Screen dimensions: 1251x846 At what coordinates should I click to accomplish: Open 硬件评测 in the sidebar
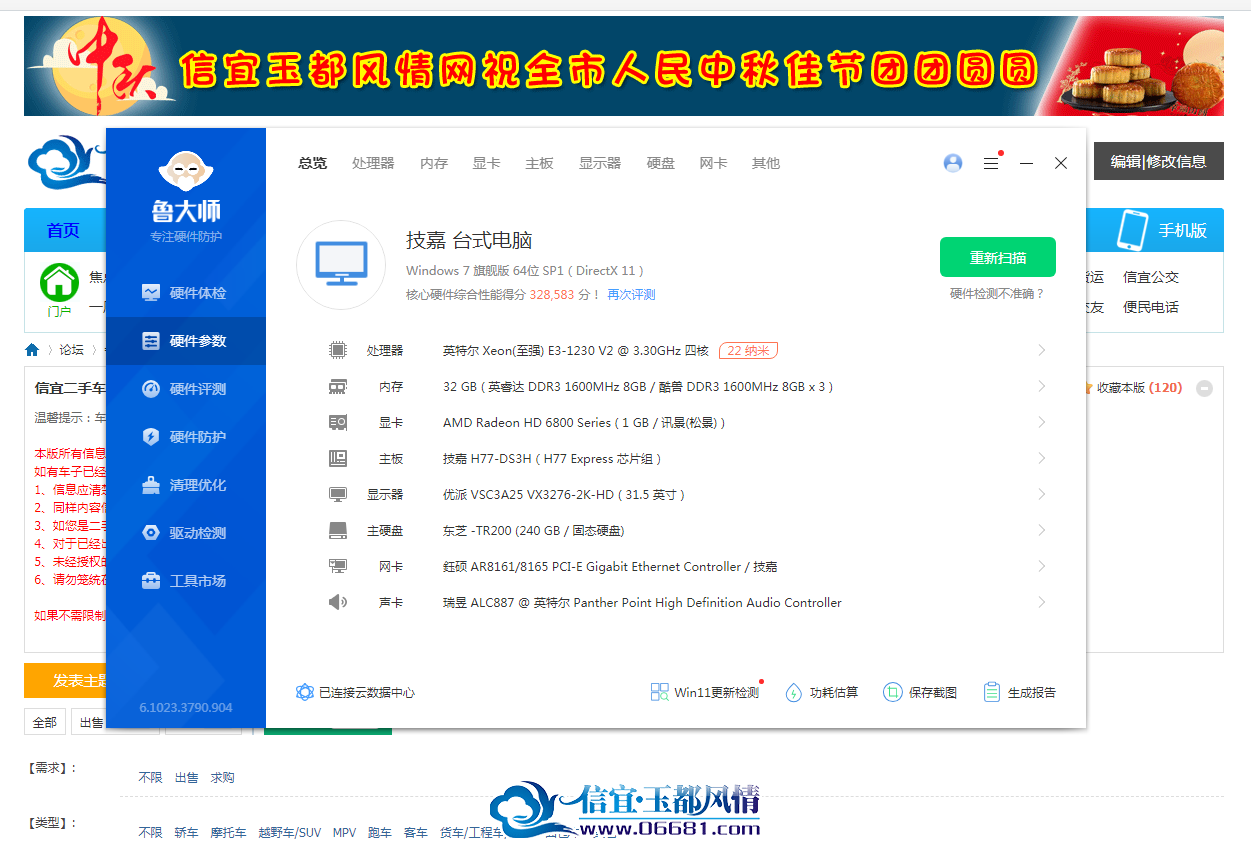tap(186, 389)
